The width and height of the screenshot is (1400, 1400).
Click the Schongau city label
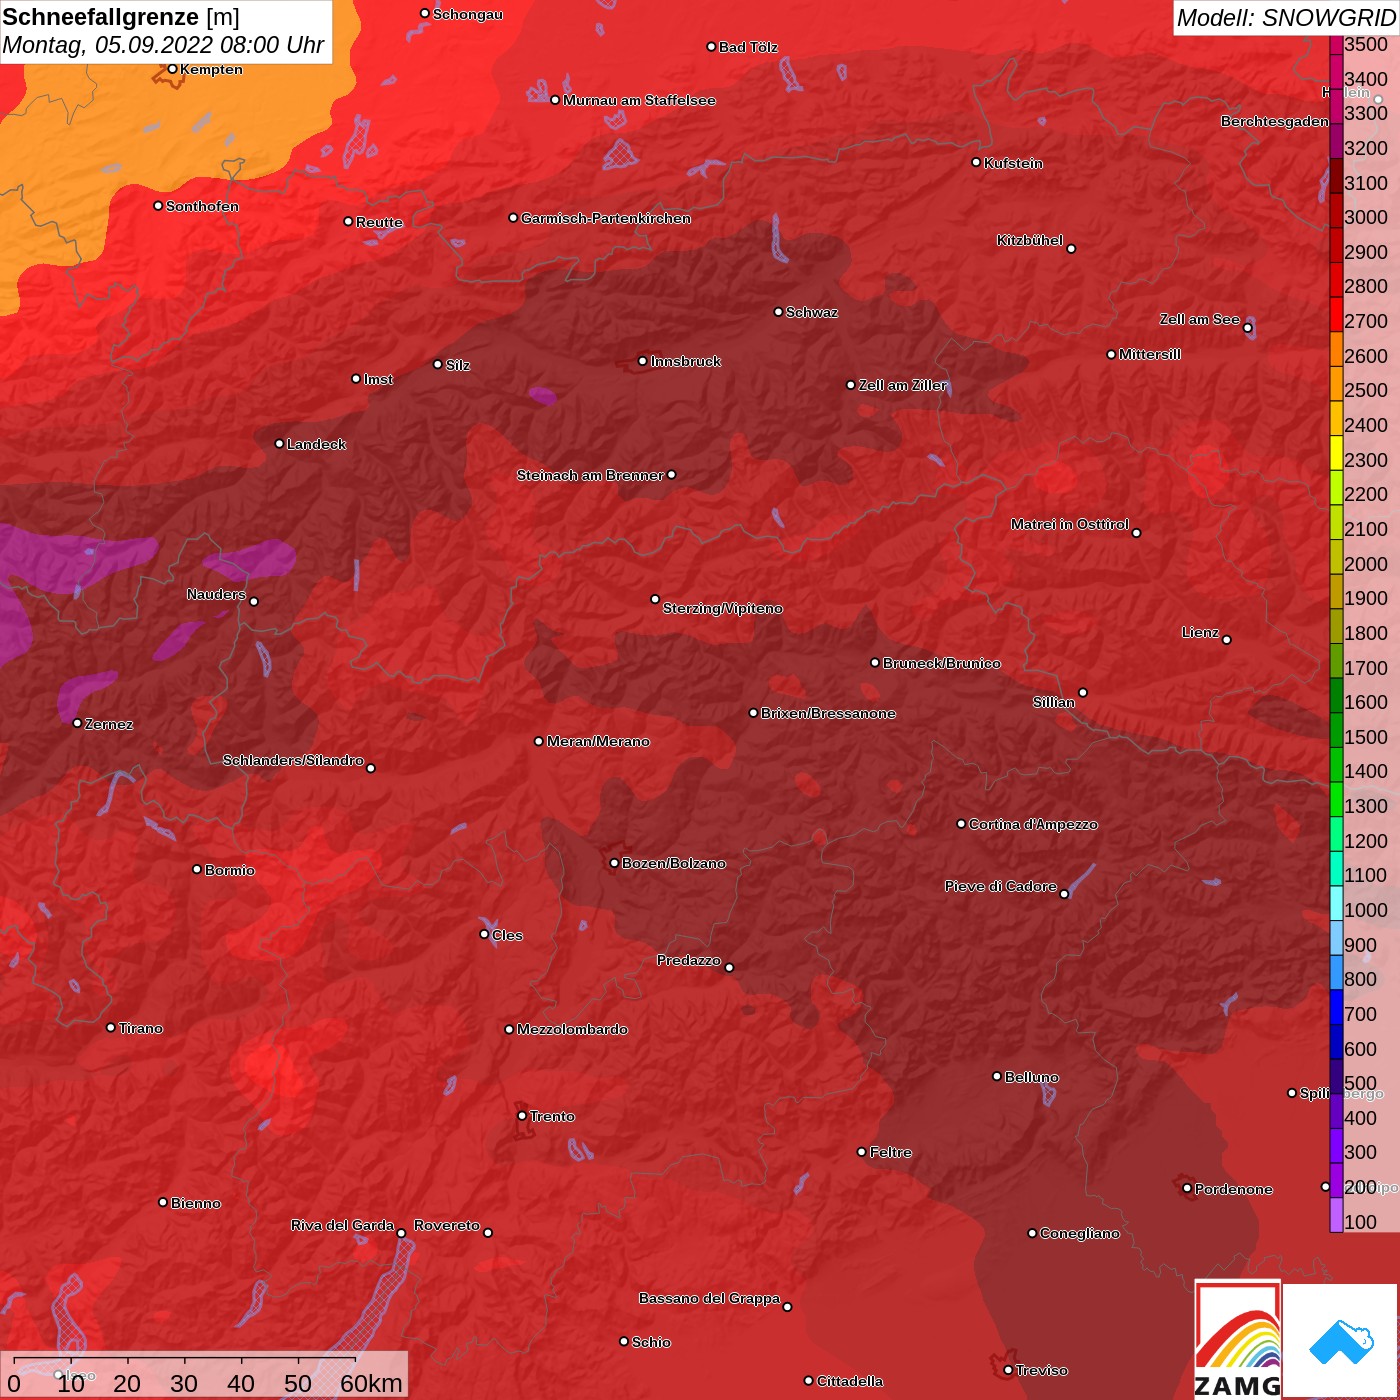pyautogui.click(x=468, y=14)
